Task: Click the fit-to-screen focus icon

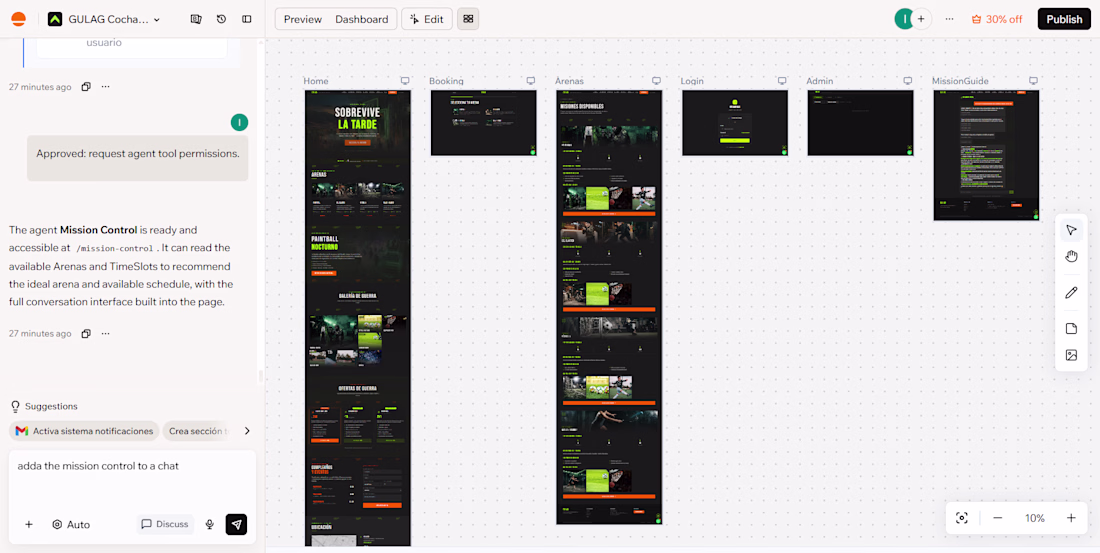Action: 962,518
